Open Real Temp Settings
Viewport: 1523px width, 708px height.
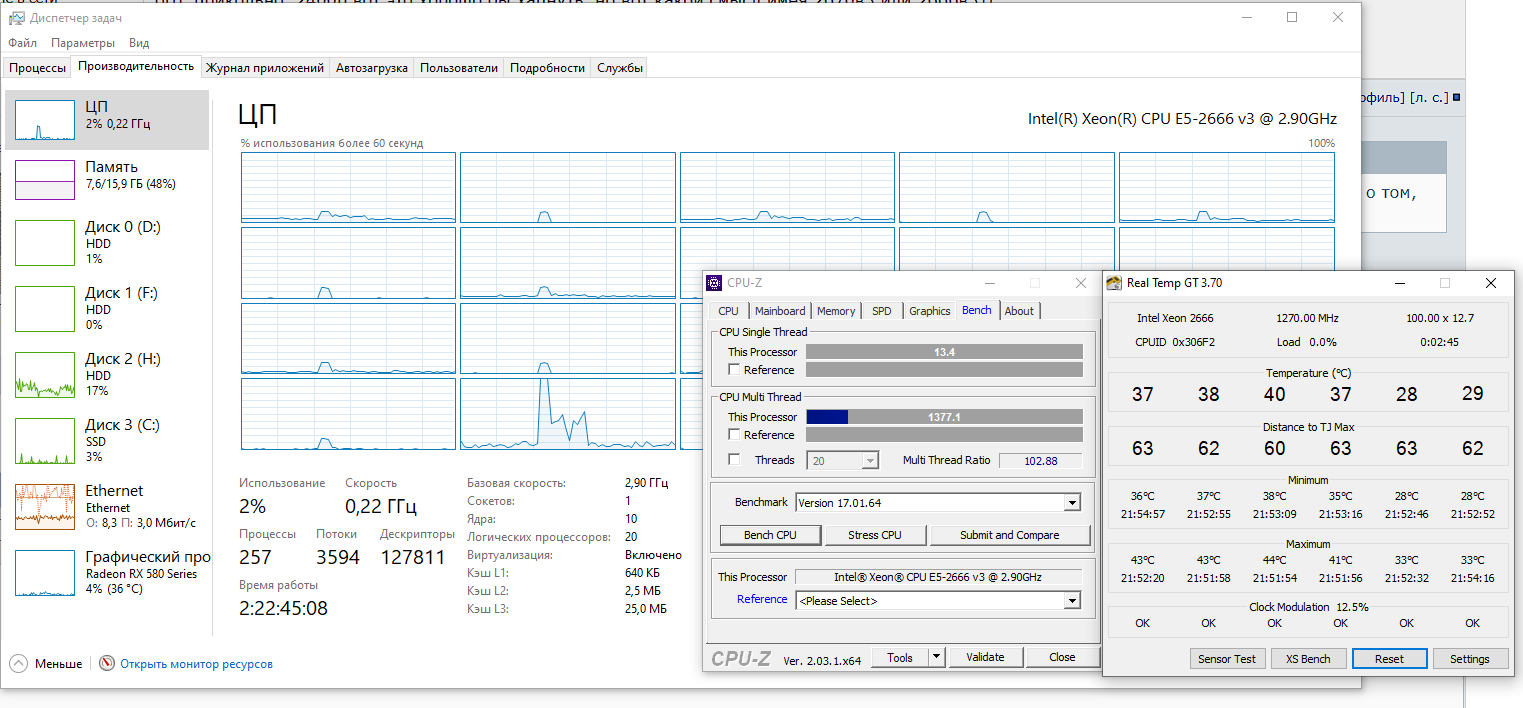(1469, 659)
